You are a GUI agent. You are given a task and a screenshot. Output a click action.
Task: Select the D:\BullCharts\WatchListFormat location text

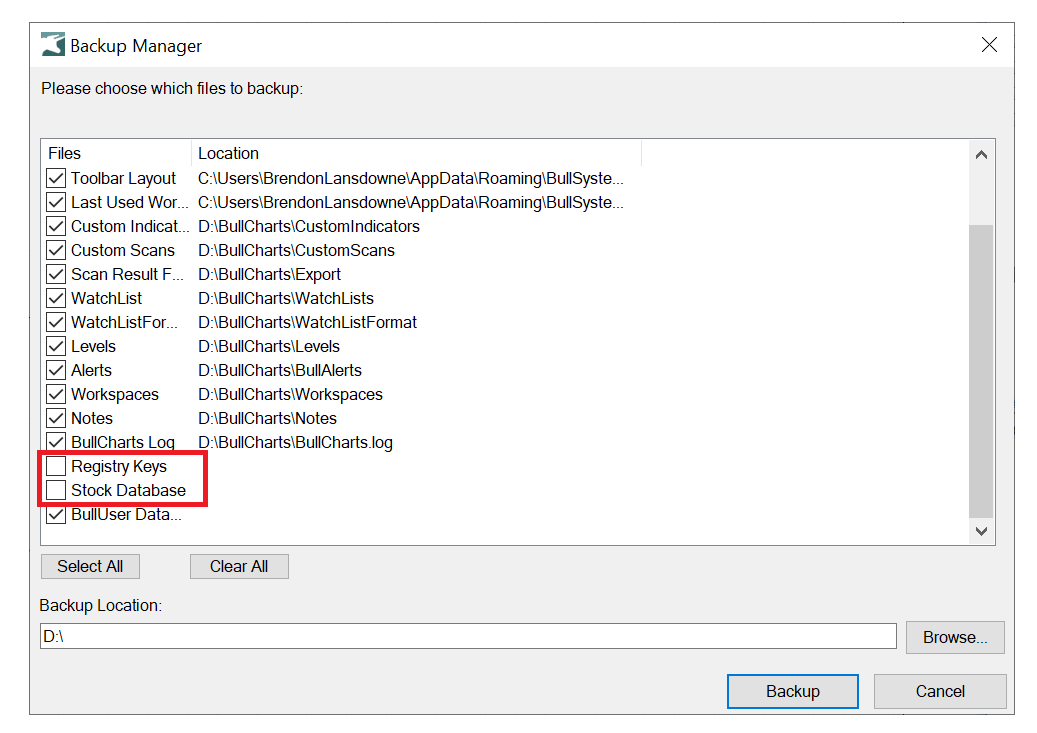[x=308, y=322]
